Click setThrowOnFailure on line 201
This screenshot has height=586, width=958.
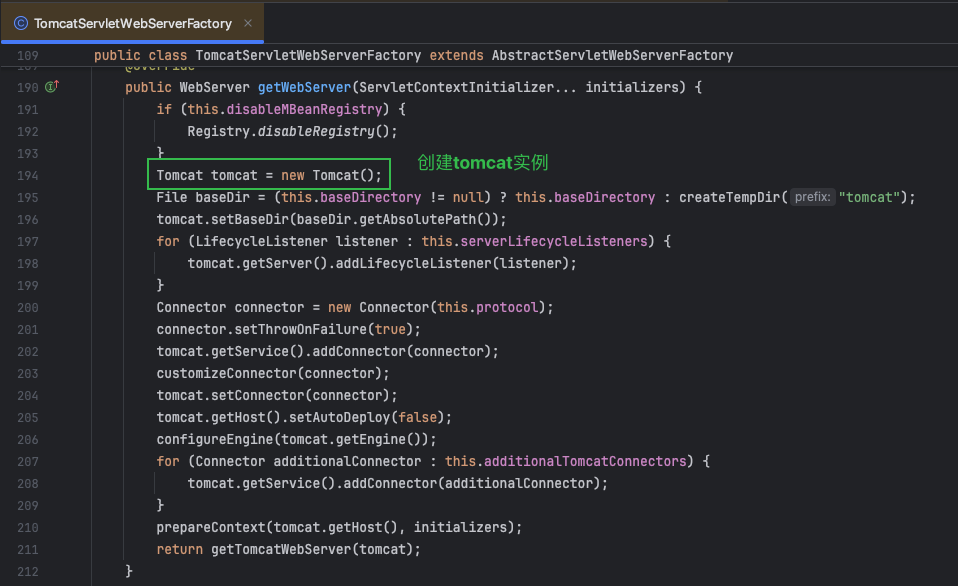coord(301,329)
